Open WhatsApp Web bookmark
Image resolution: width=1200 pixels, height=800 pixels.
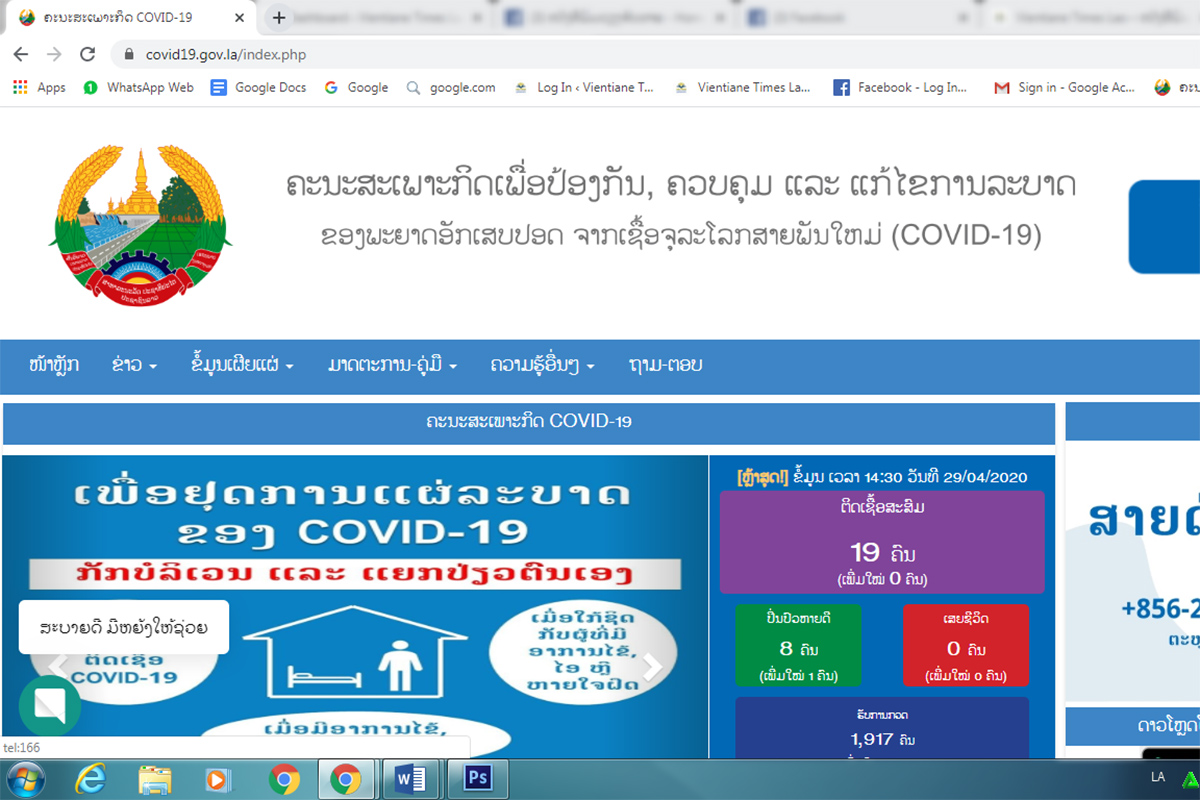(x=139, y=88)
